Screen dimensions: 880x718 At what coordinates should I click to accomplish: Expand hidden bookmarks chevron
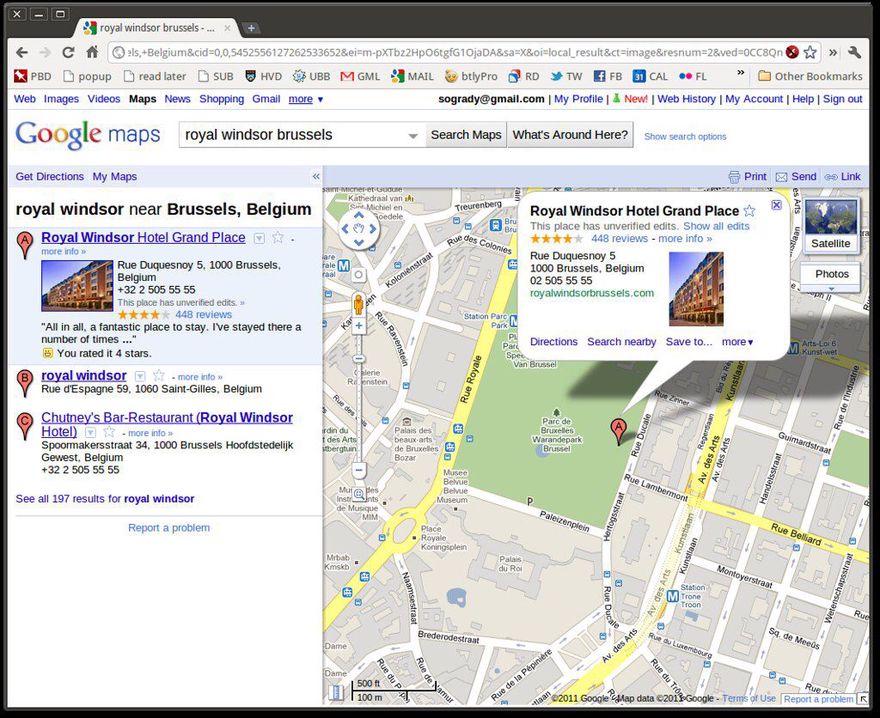[740, 73]
